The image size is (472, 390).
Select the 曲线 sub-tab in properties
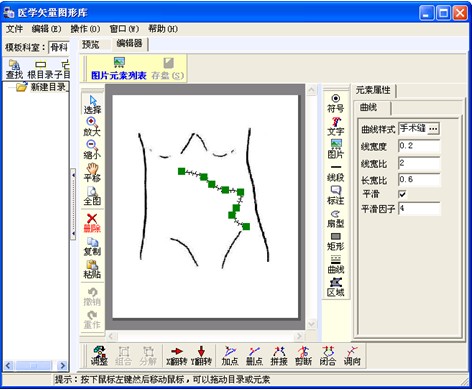pyautogui.click(x=369, y=108)
